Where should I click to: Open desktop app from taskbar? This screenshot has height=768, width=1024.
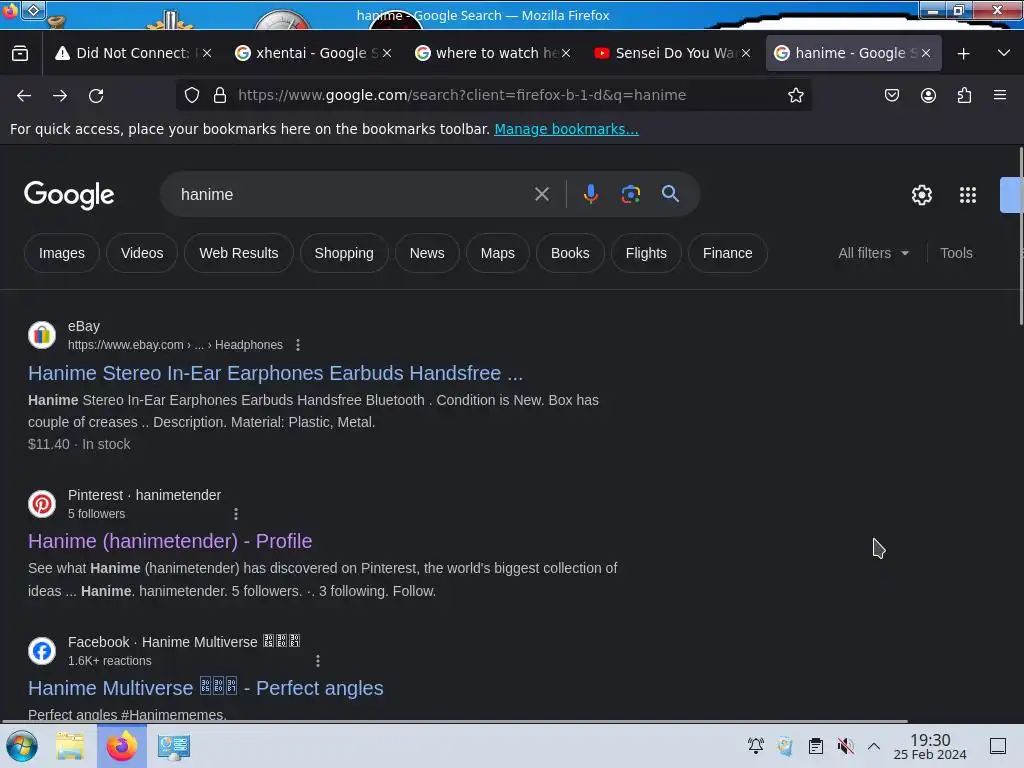click(x=174, y=746)
